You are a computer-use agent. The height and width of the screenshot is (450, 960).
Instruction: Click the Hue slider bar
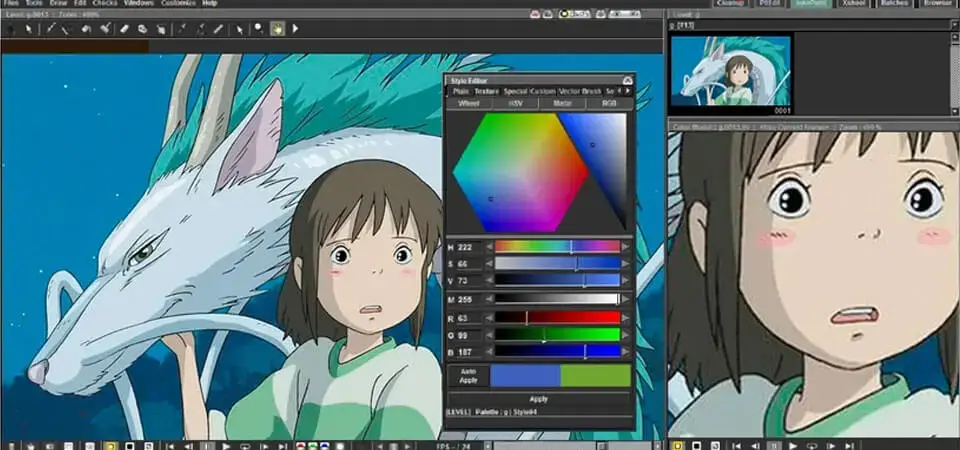(x=557, y=247)
